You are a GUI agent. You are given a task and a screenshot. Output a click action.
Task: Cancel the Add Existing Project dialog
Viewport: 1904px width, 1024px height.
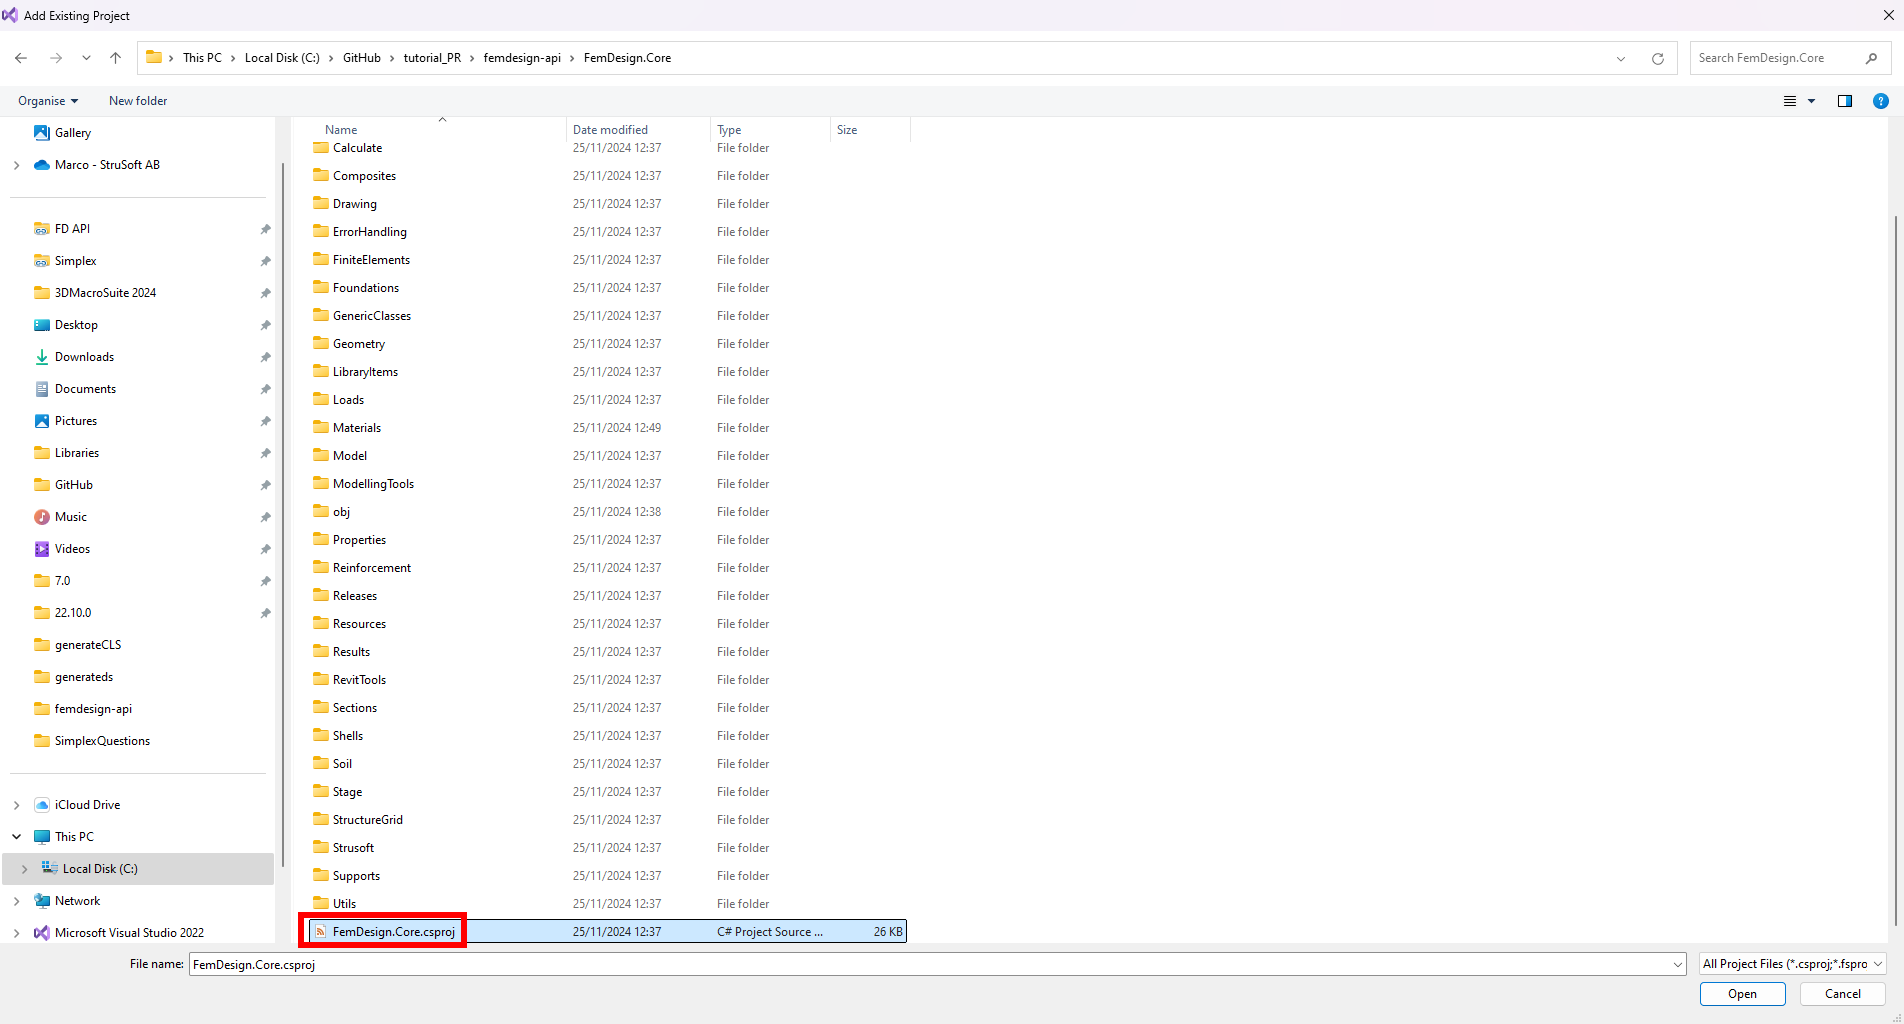(1842, 994)
